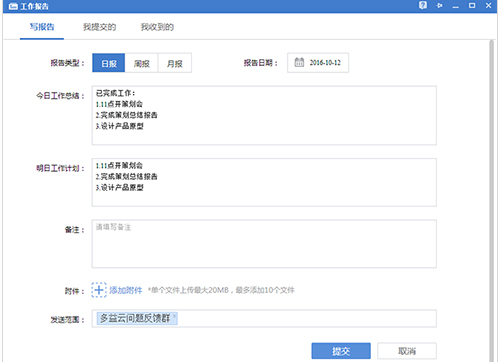
Task: Switch to the 写报告 tab
Action: (42, 27)
